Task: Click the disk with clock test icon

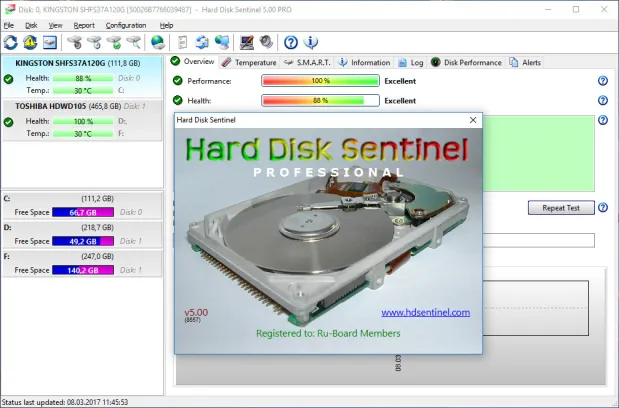Action: coord(94,42)
